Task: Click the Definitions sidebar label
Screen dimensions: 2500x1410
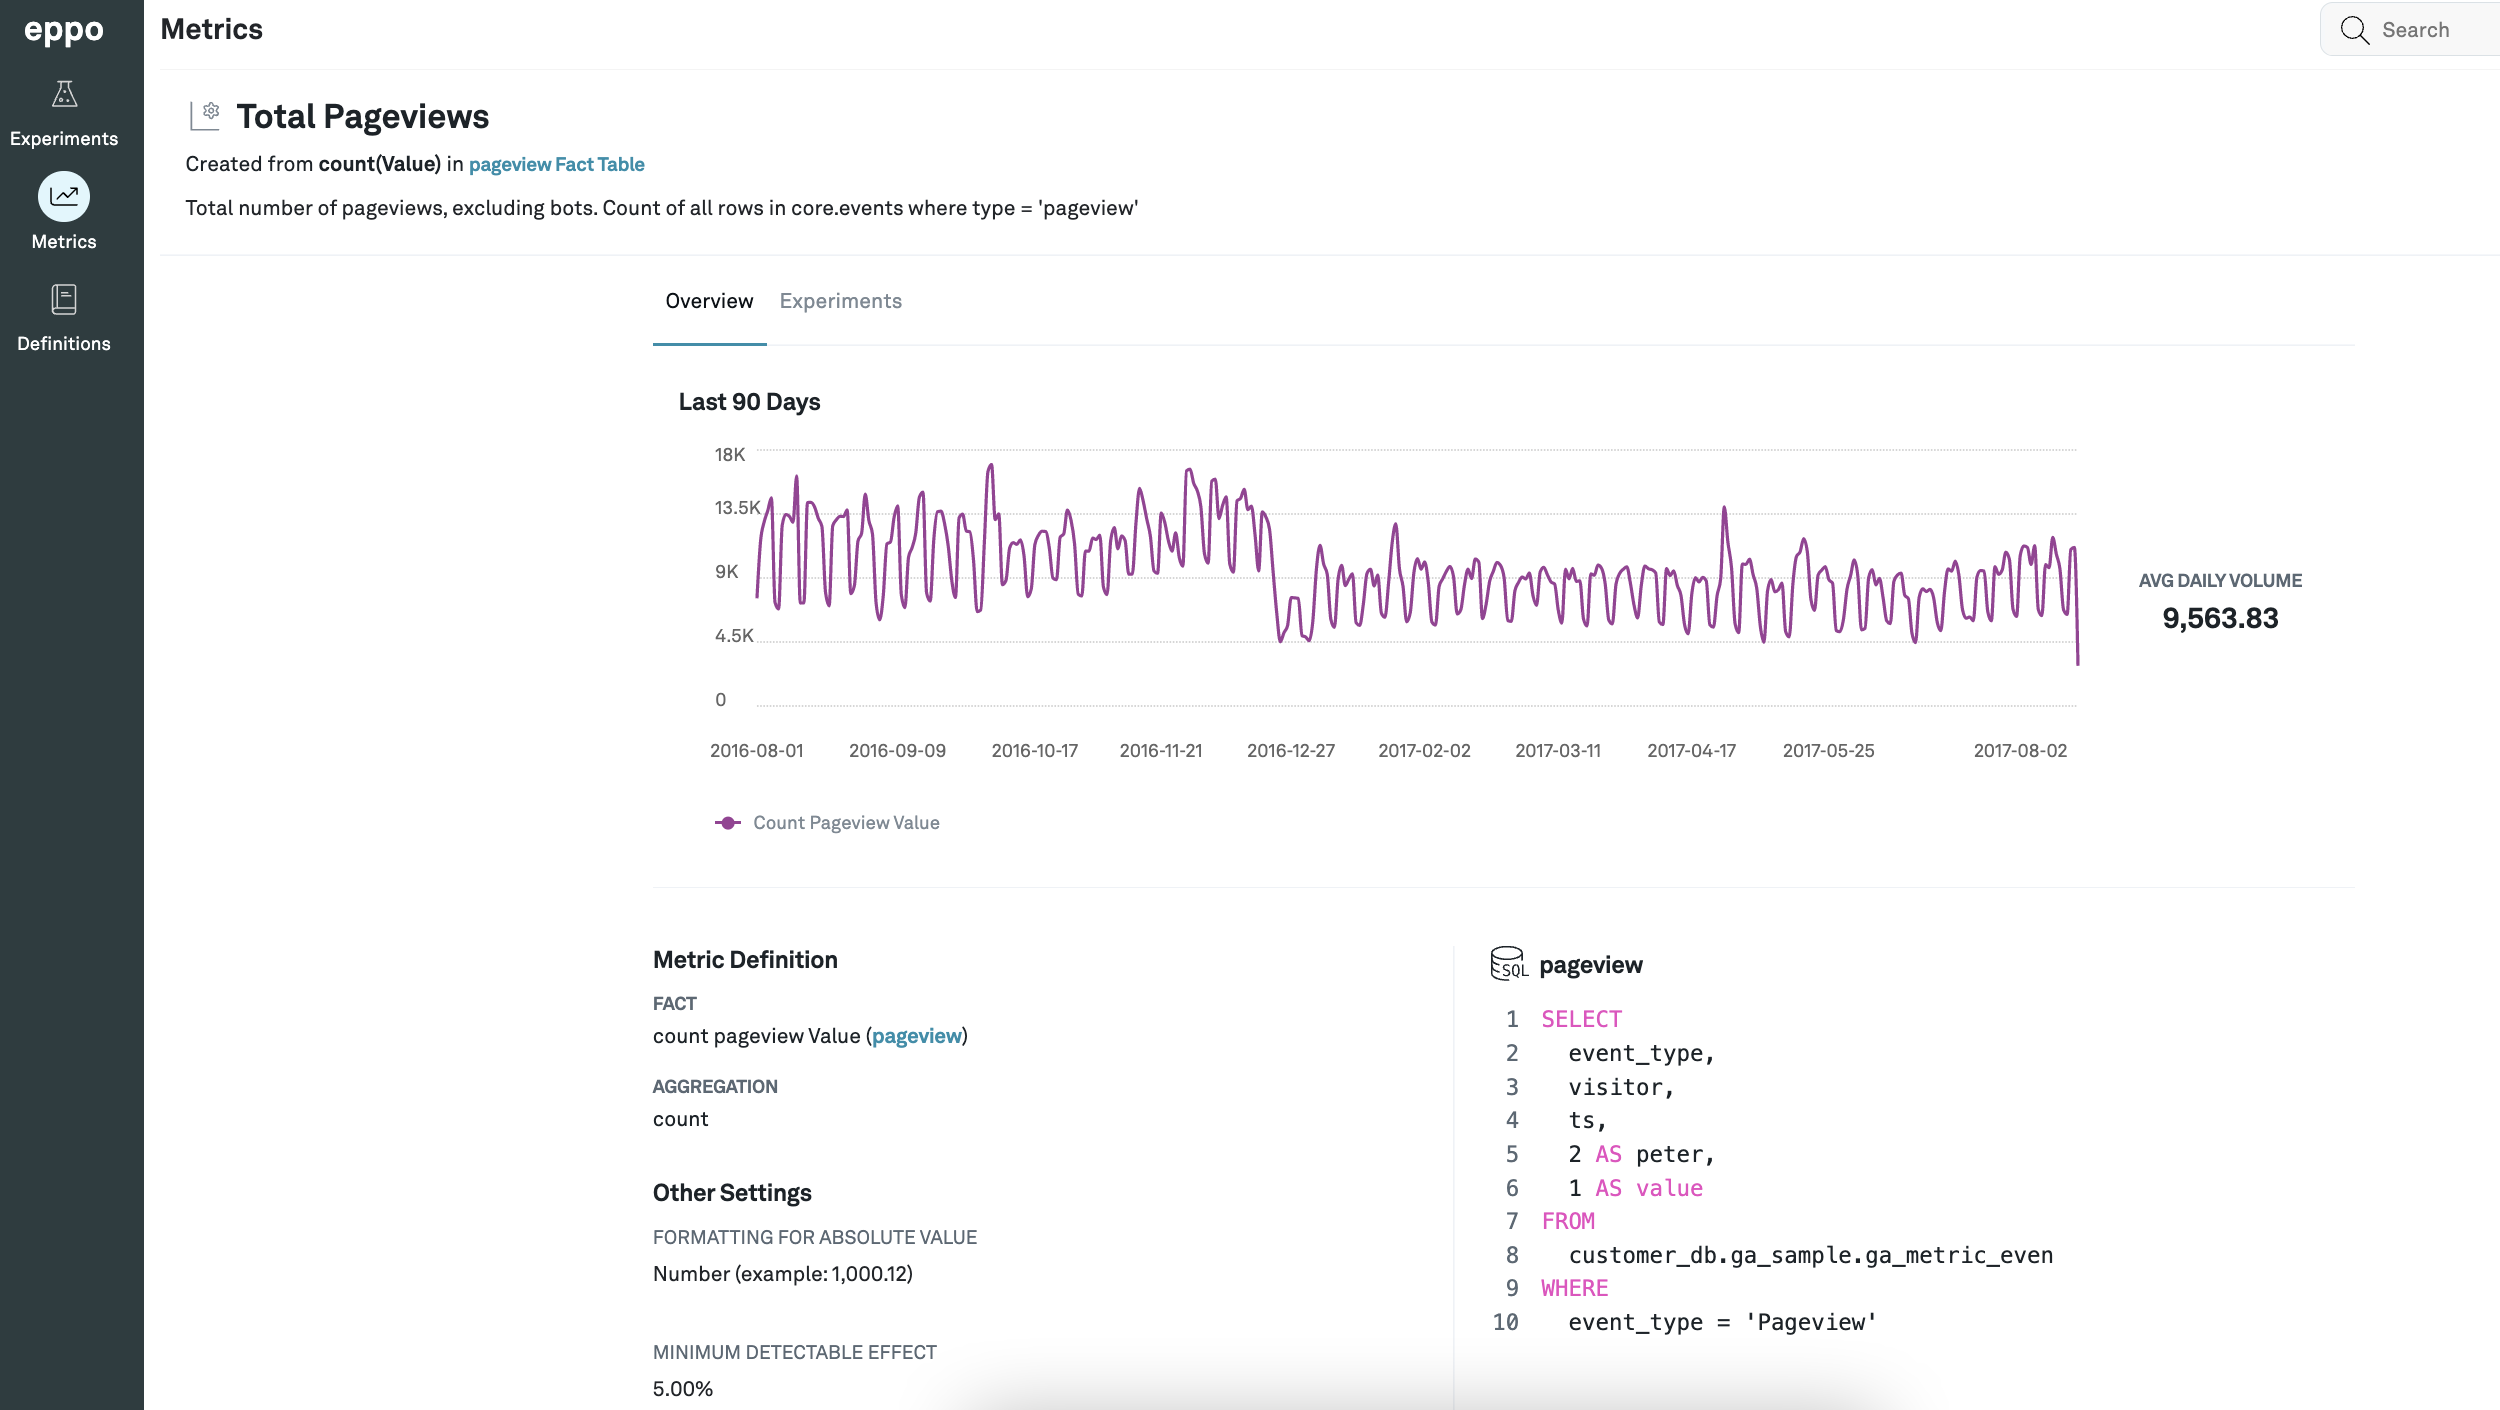Action: (64, 343)
